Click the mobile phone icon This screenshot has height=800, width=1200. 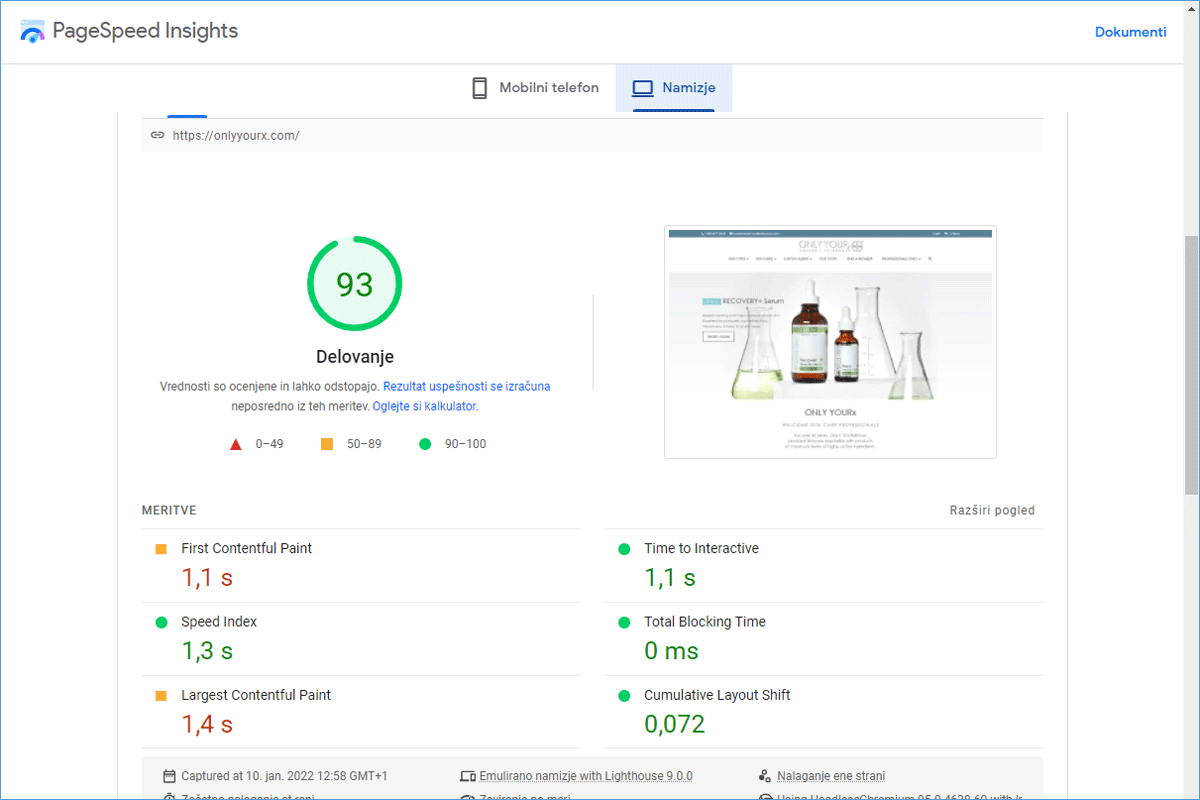click(480, 88)
